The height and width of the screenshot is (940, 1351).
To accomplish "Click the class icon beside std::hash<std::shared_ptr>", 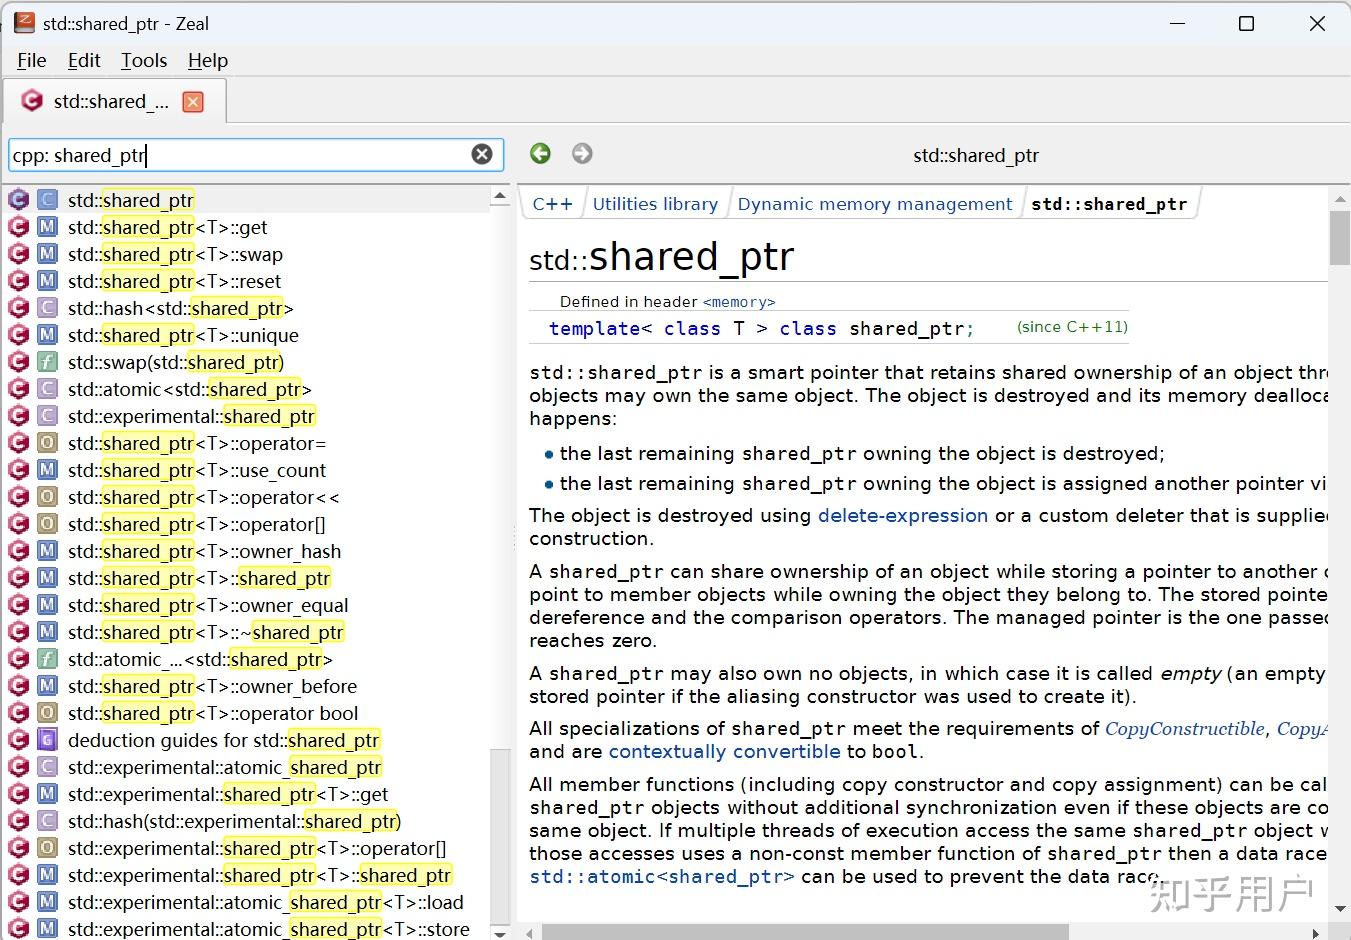I will [x=47, y=308].
